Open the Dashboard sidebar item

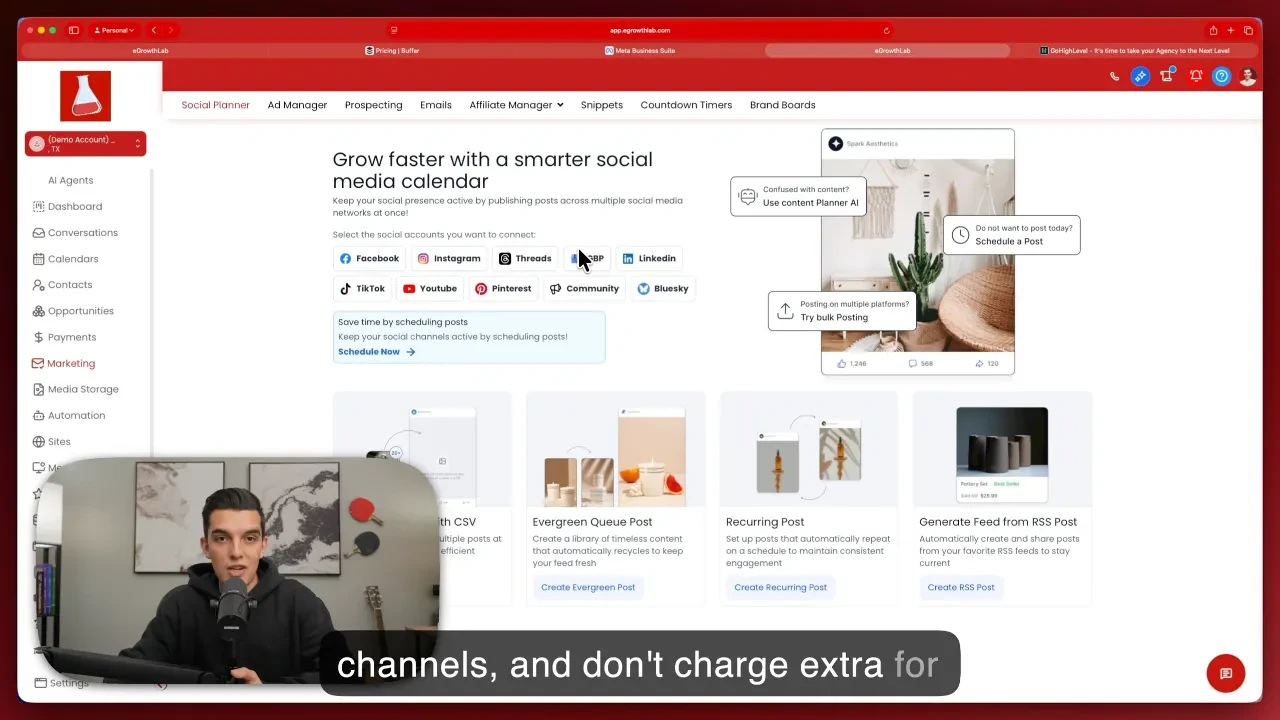pyautogui.click(x=67, y=206)
